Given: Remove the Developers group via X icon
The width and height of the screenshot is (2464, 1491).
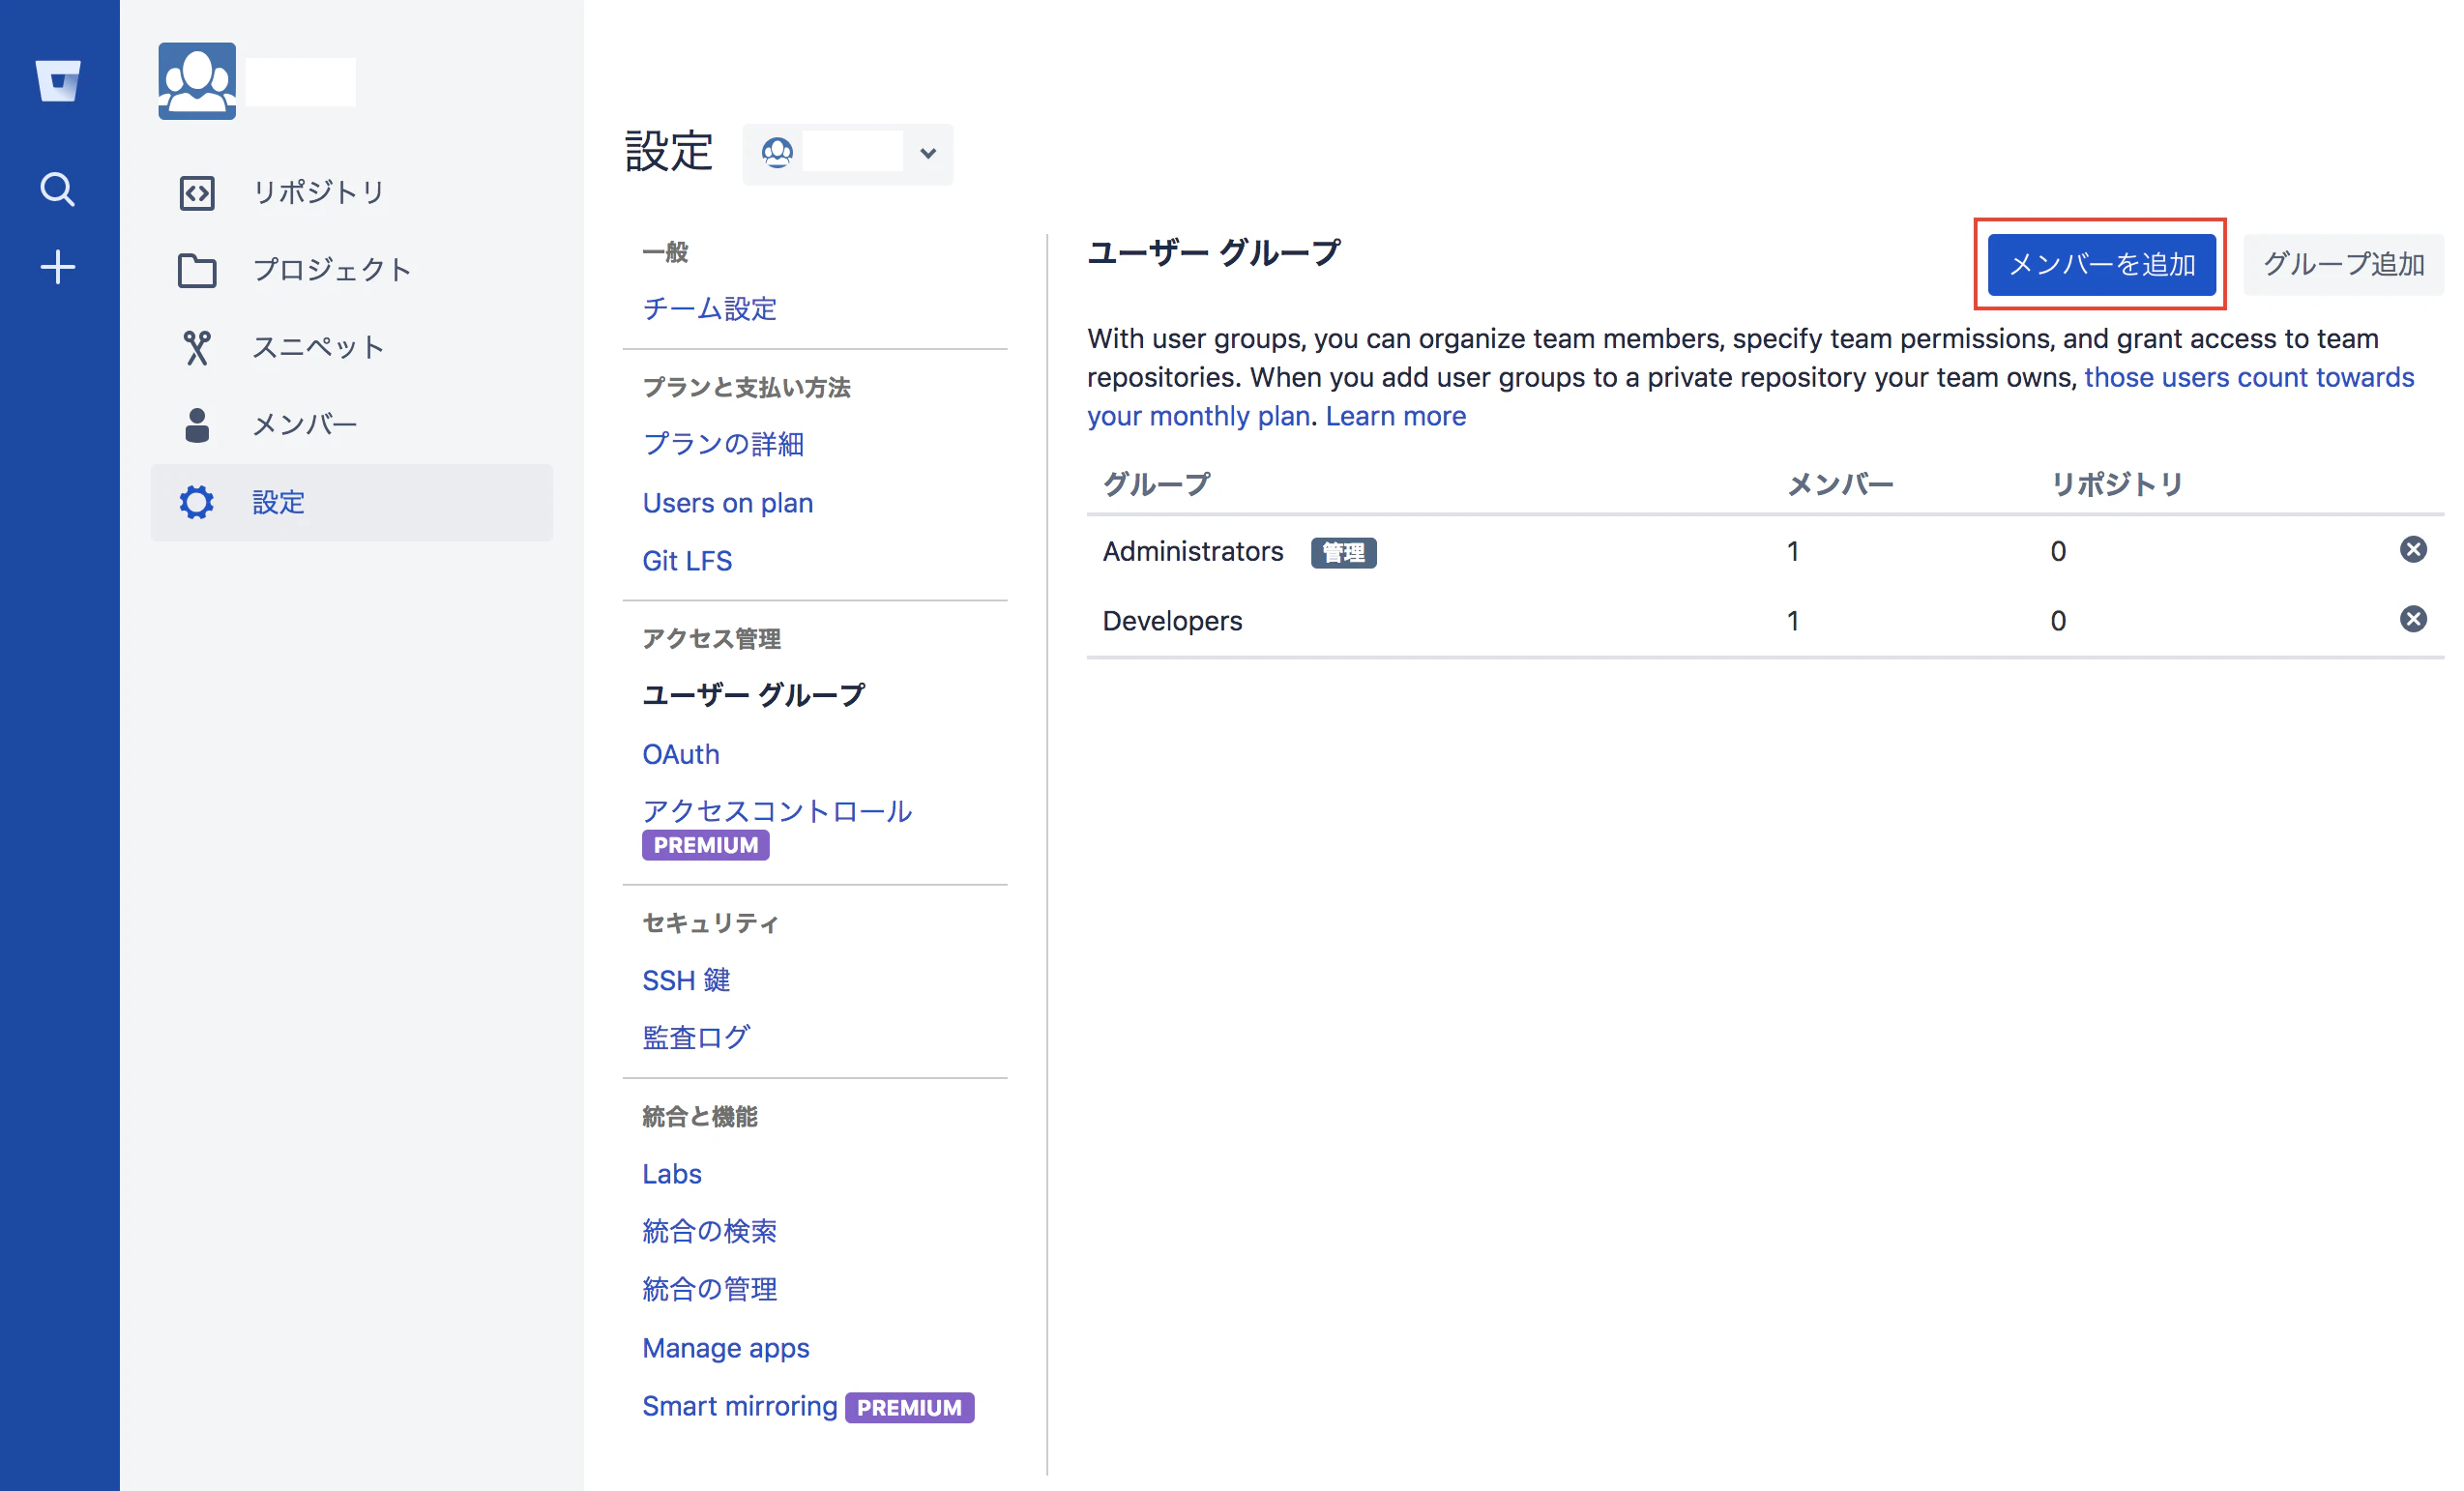Looking at the screenshot, I should pos(2412,619).
